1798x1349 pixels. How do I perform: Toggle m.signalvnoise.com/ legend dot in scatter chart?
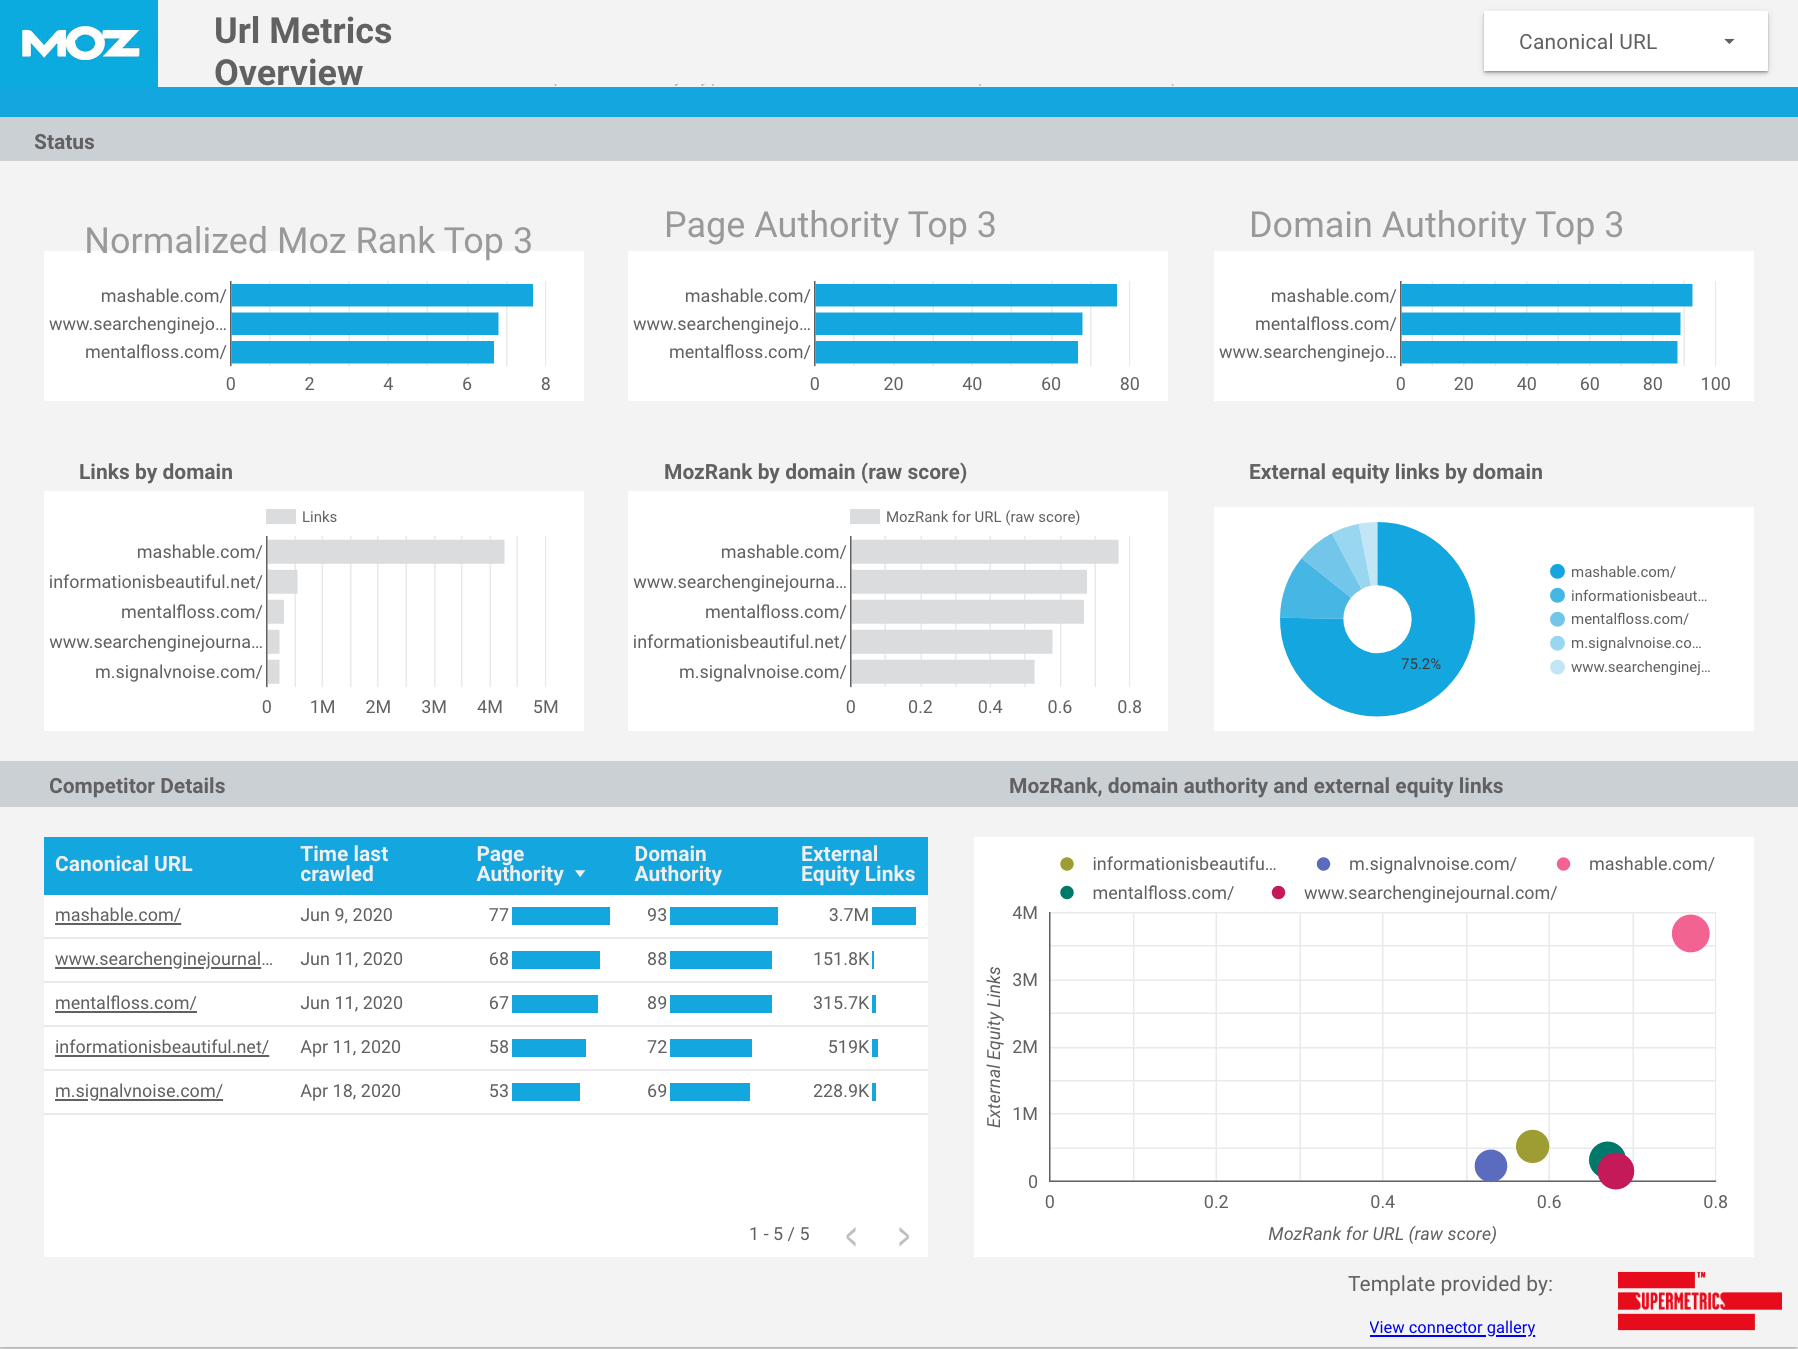click(1324, 864)
